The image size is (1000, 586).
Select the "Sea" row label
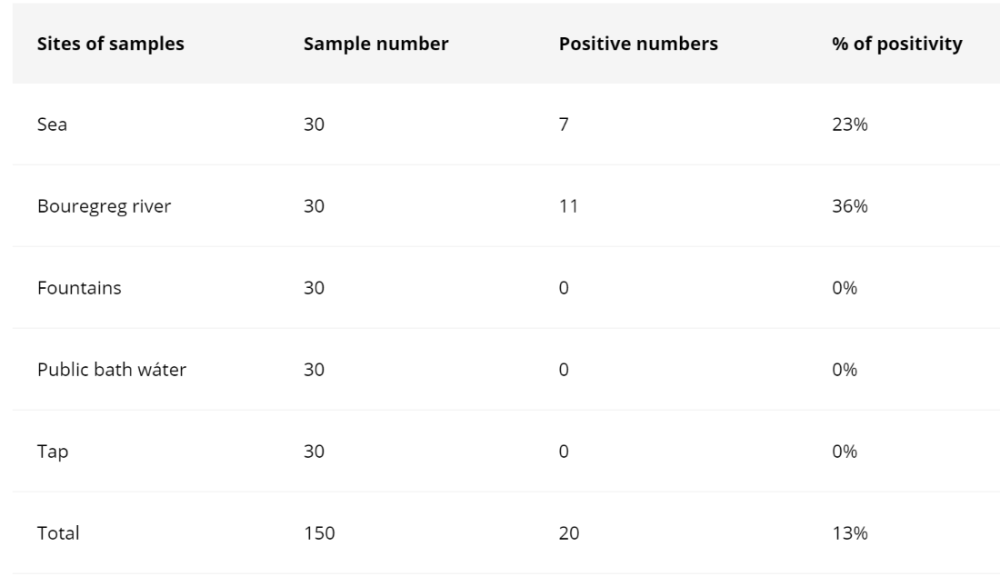(51, 125)
